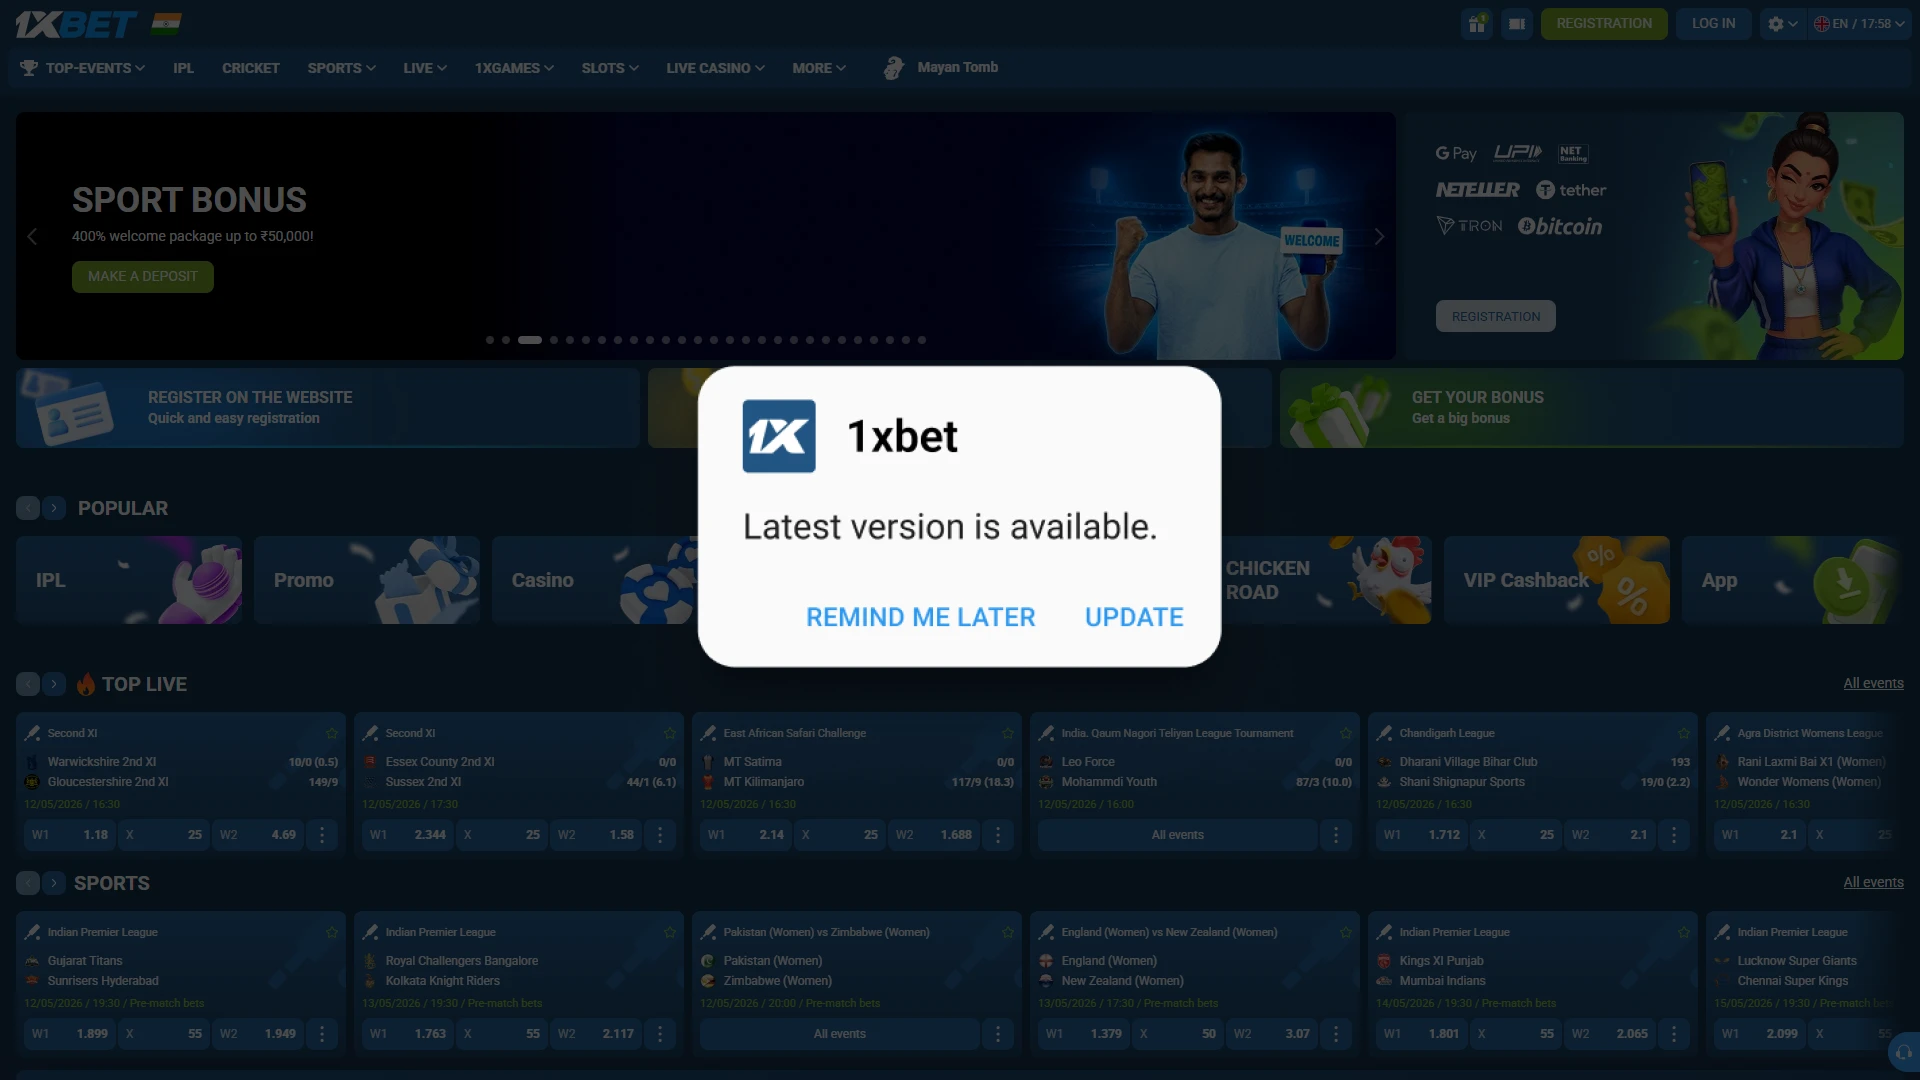Open the settings gear dropdown
The width and height of the screenshot is (1920, 1080).
pyautogui.click(x=1782, y=24)
